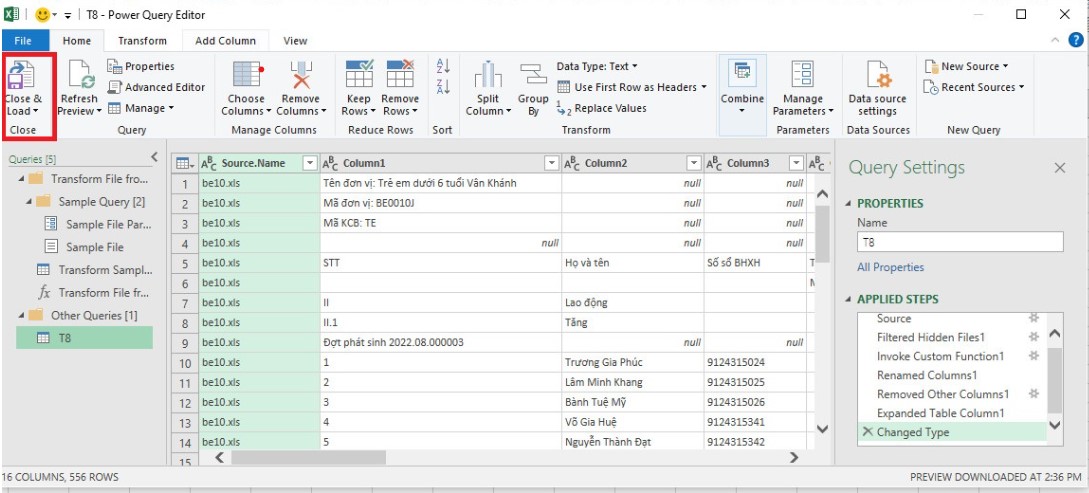The height and width of the screenshot is (493, 1089).
Task: Open the All Properties link
Action: tap(890, 267)
